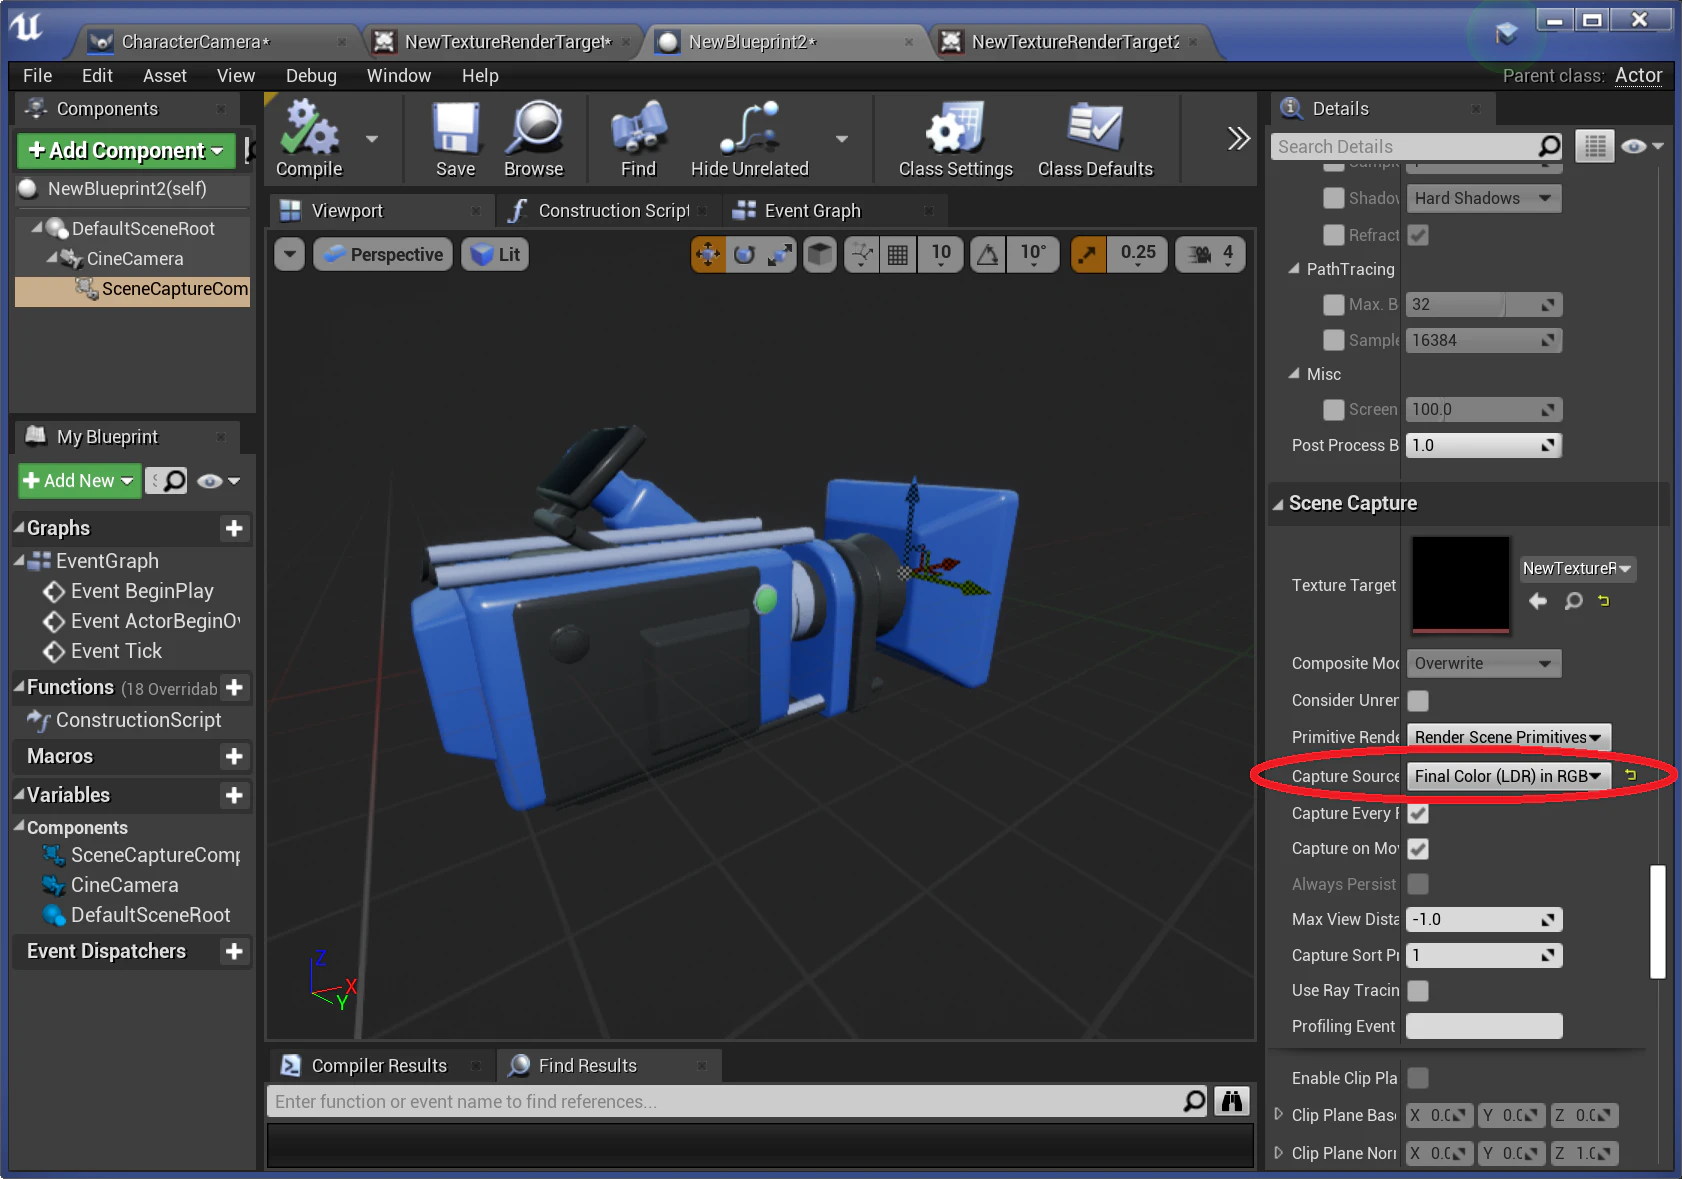1682x1179 pixels.
Task: Select translate gizmo tool in viewport
Action: point(708,255)
